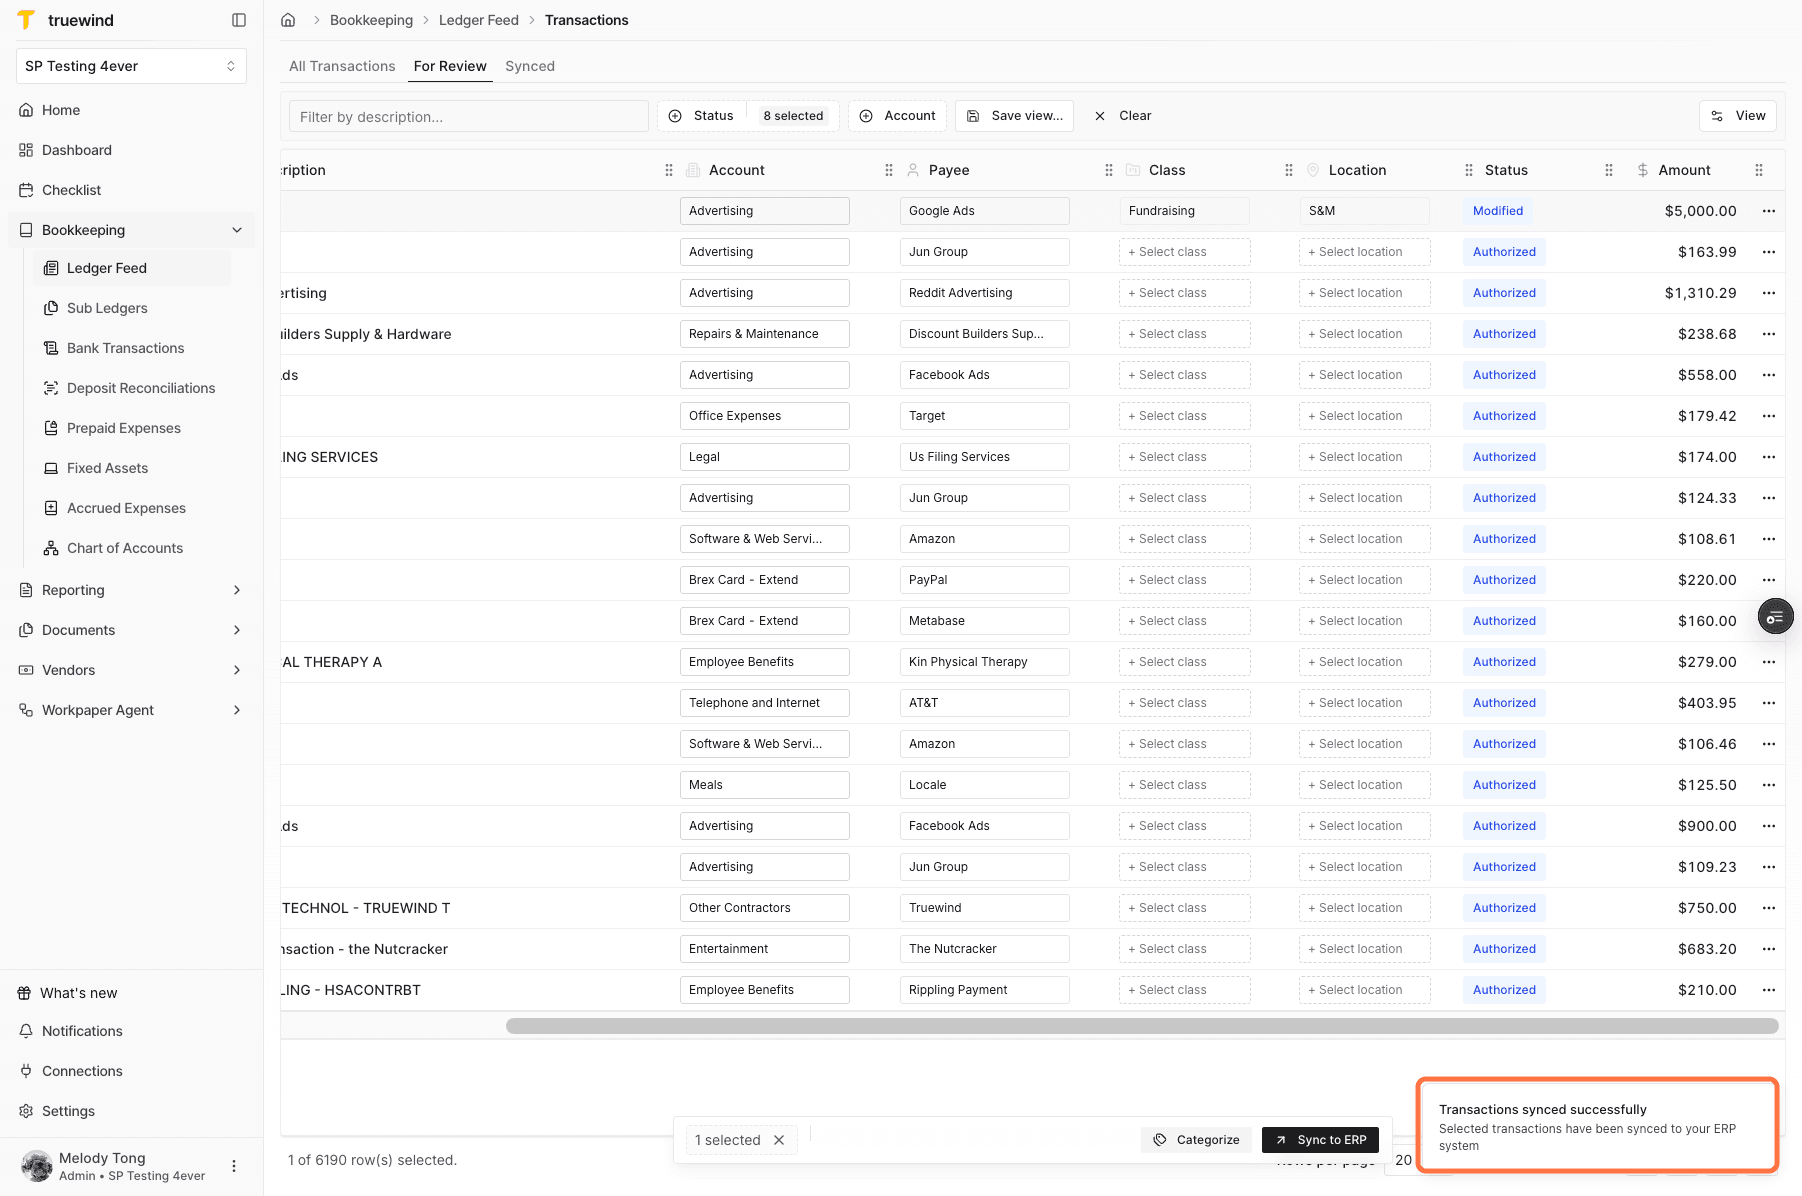
Task: Click the Location column header
Action: tap(1357, 170)
